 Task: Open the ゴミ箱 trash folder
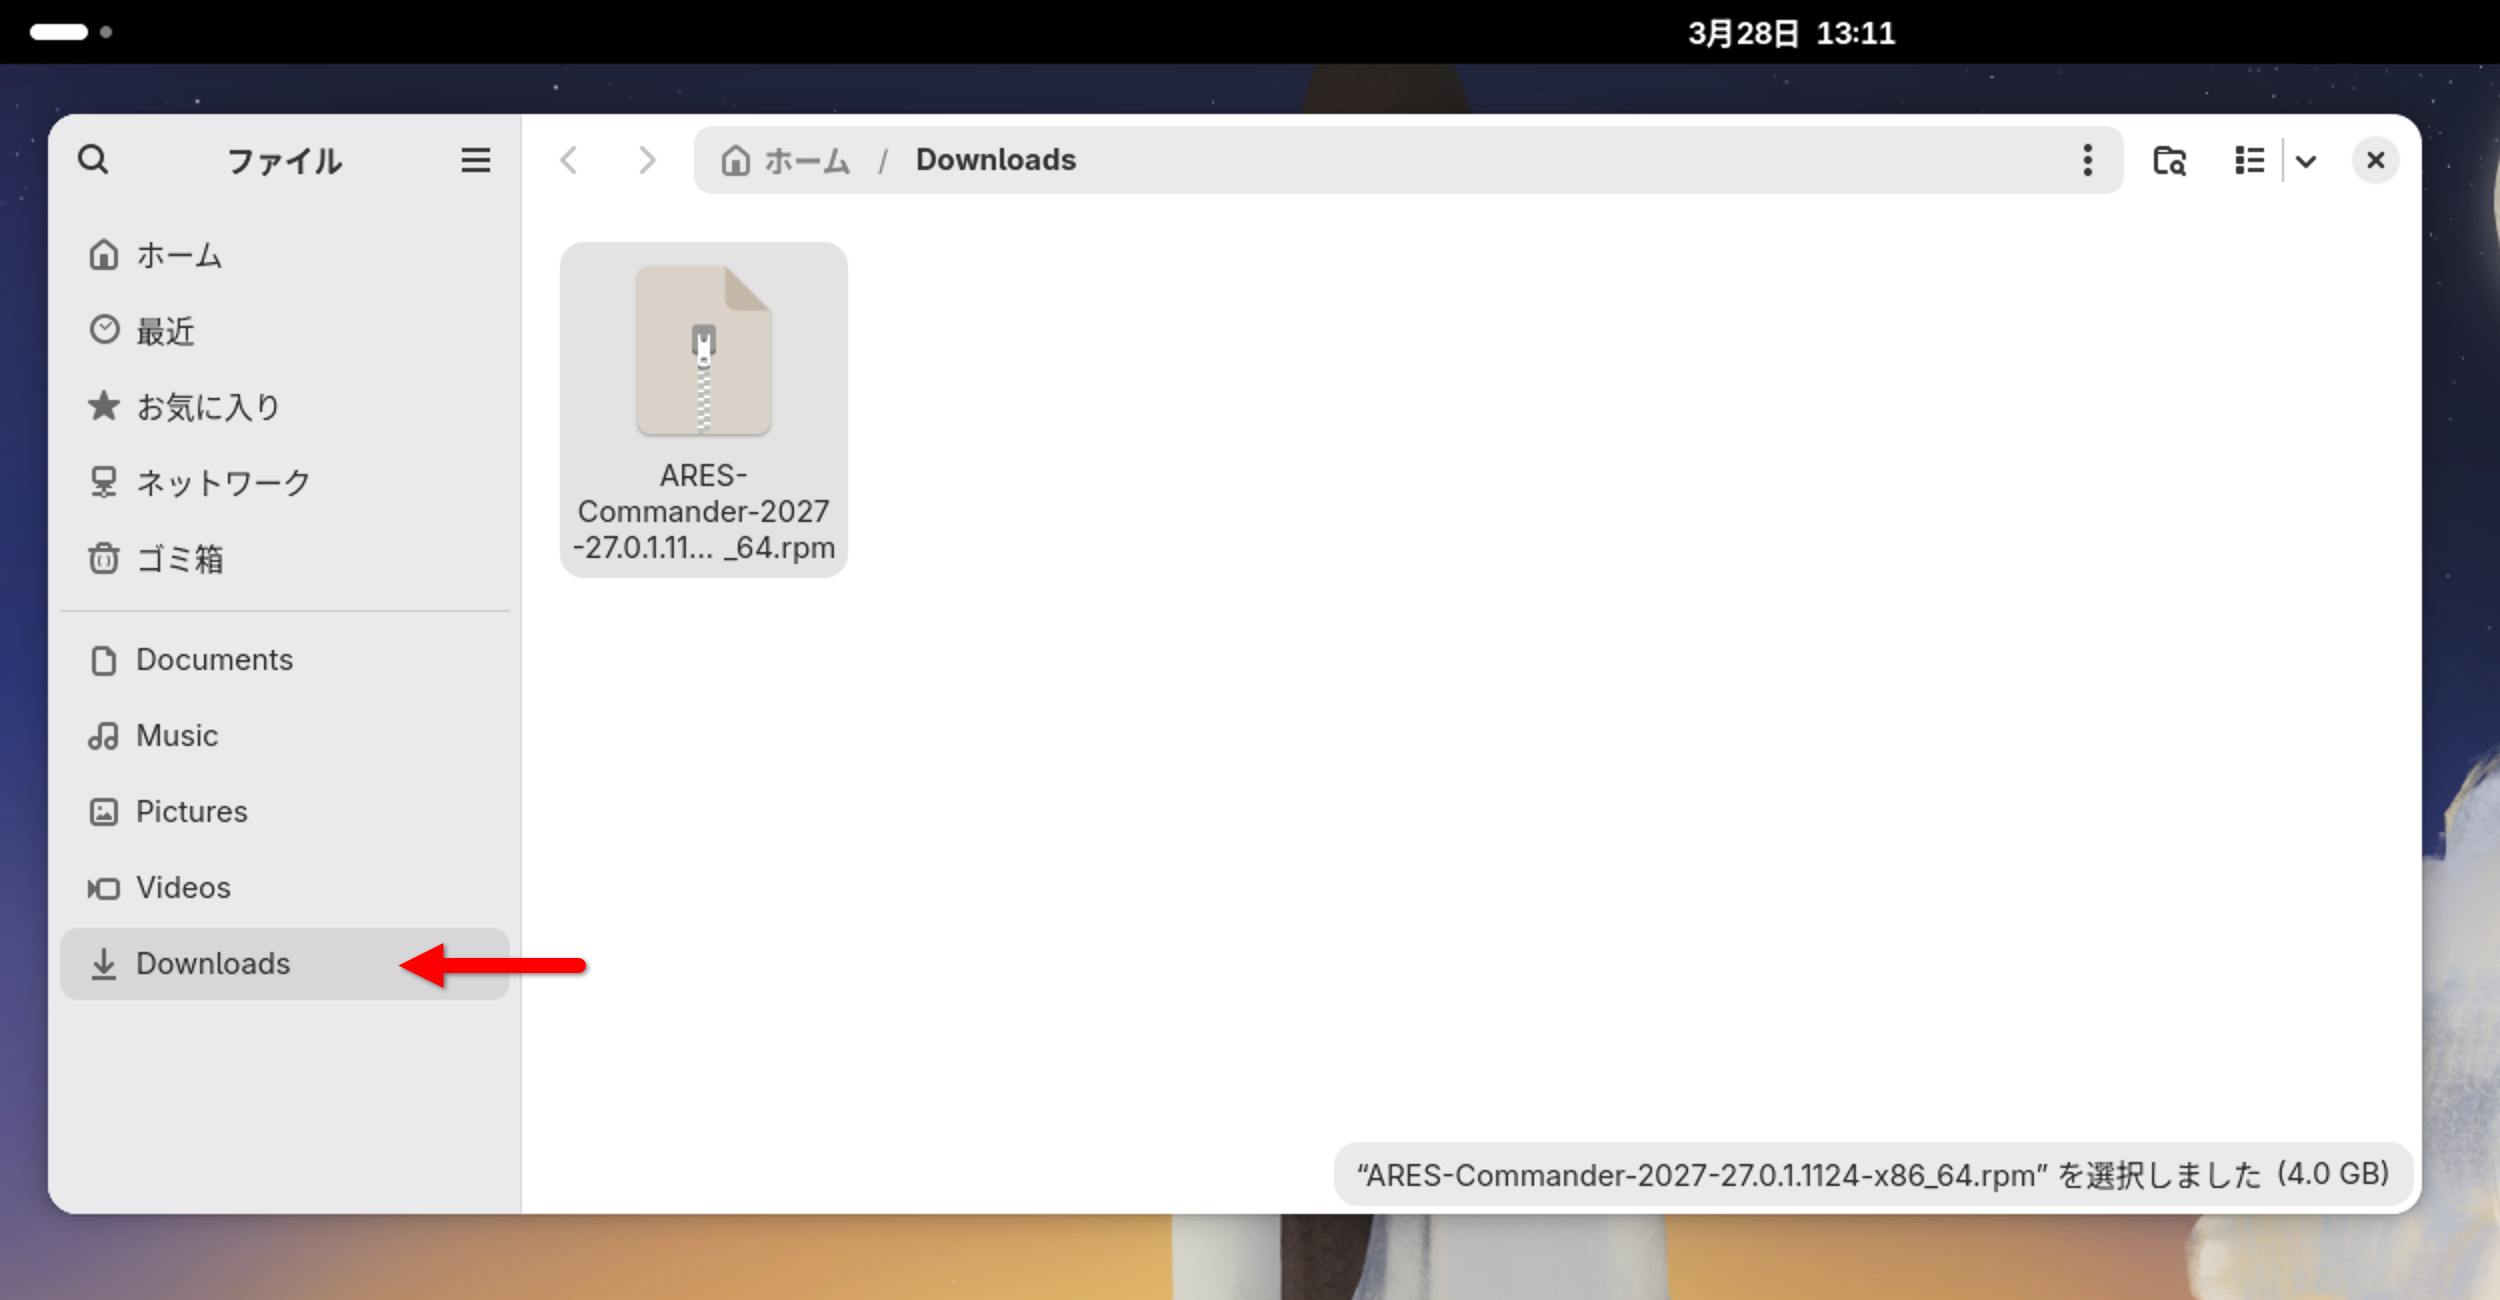pyautogui.click(x=180, y=559)
